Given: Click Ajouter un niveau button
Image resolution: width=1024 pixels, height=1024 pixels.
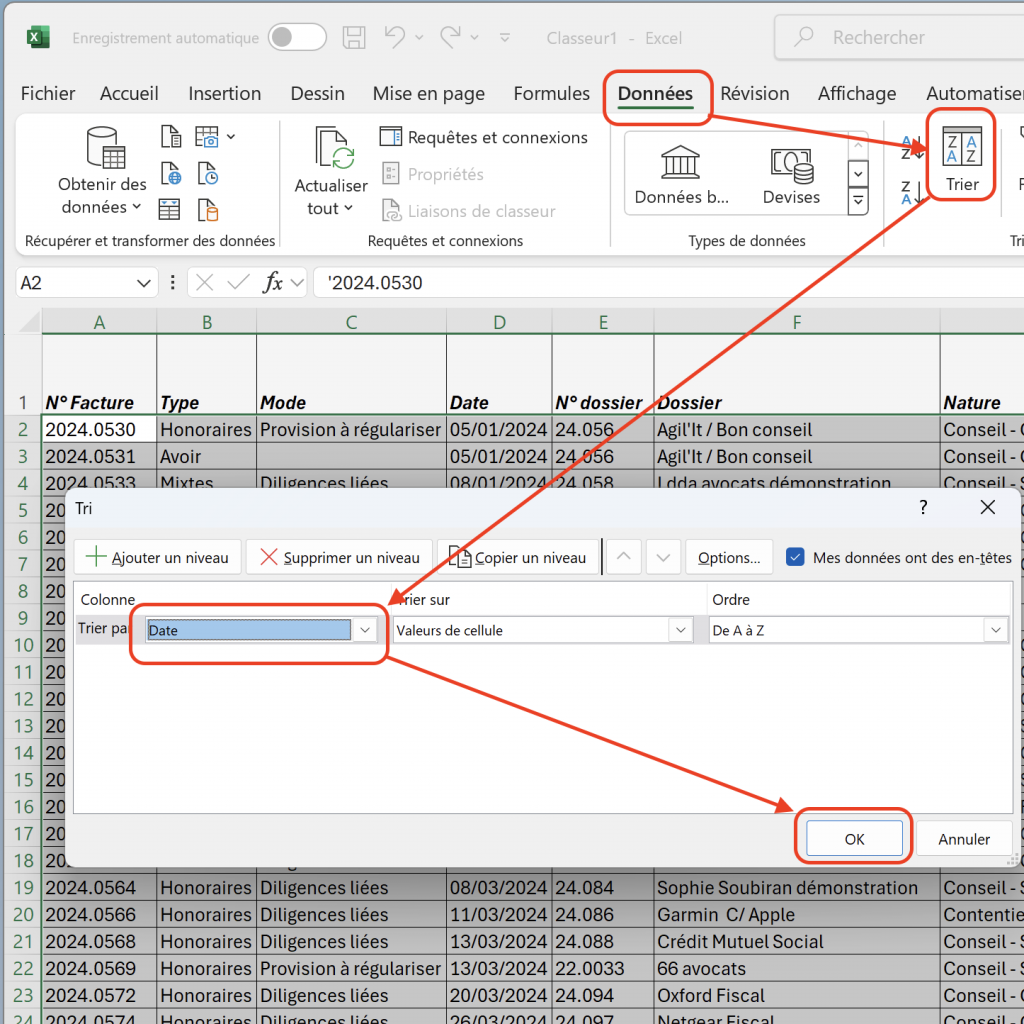Looking at the screenshot, I should point(158,557).
